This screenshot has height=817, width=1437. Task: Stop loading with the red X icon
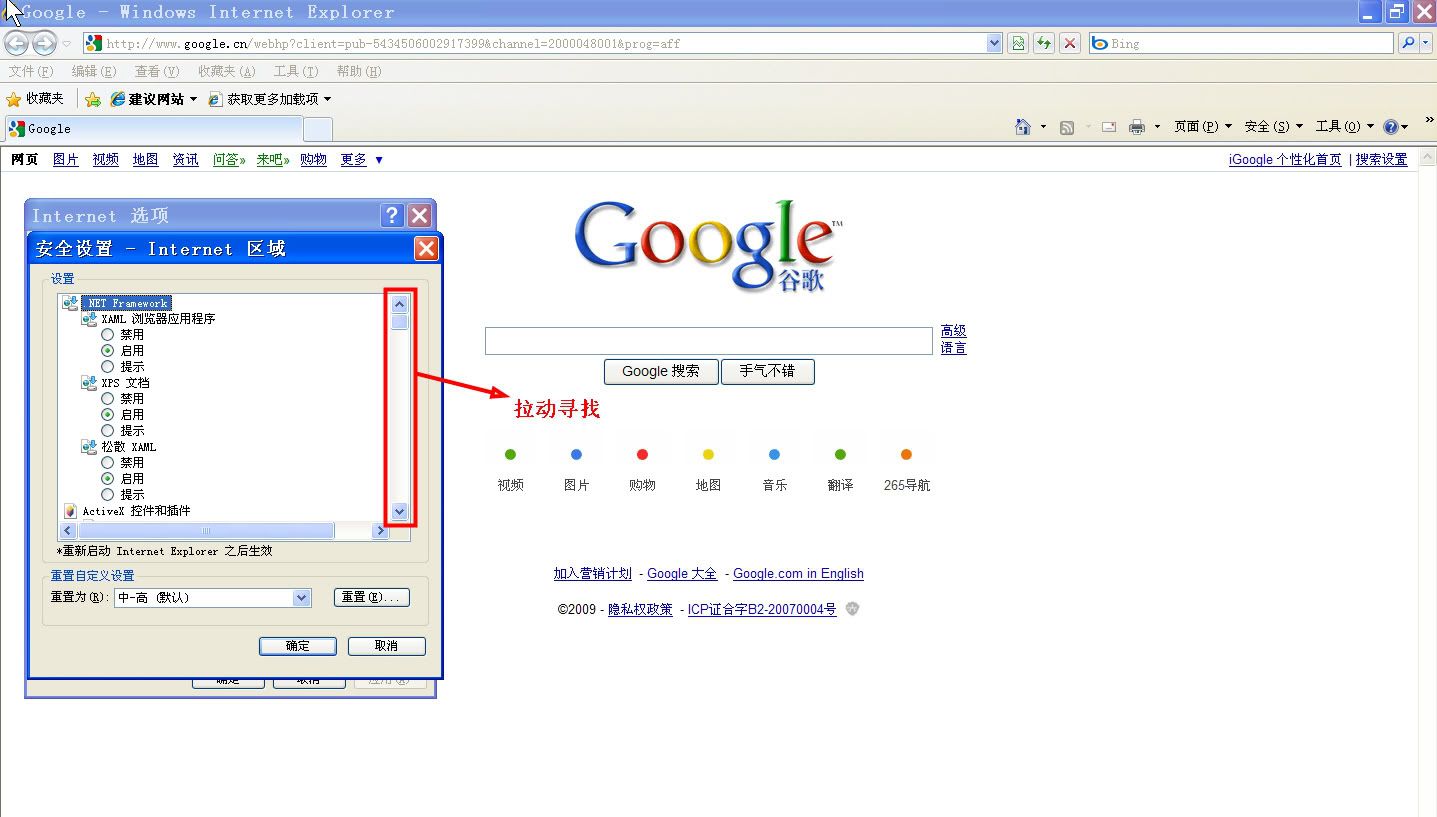coord(1070,43)
